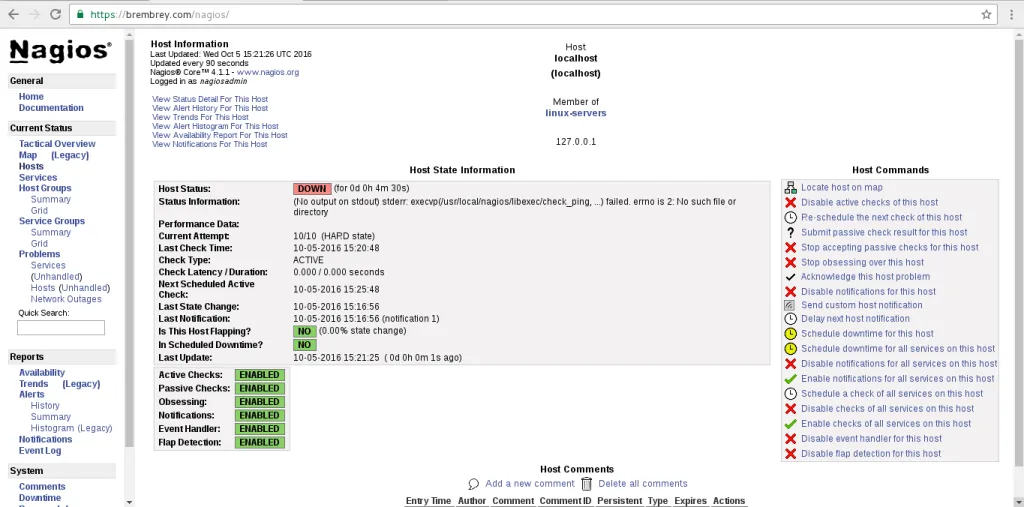Click the clock icon for Delay next host notification
The height and width of the screenshot is (507, 1024).
(790, 319)
